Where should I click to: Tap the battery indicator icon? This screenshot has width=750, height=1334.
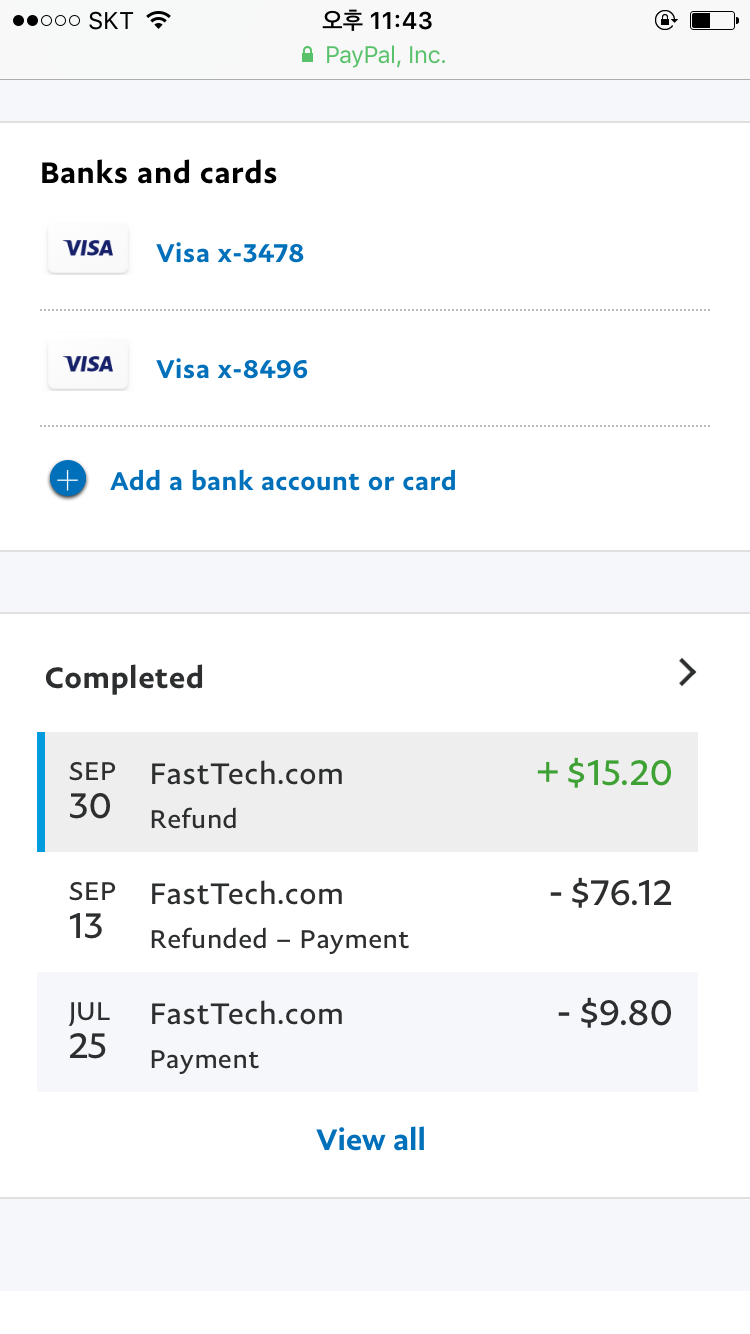712,20
